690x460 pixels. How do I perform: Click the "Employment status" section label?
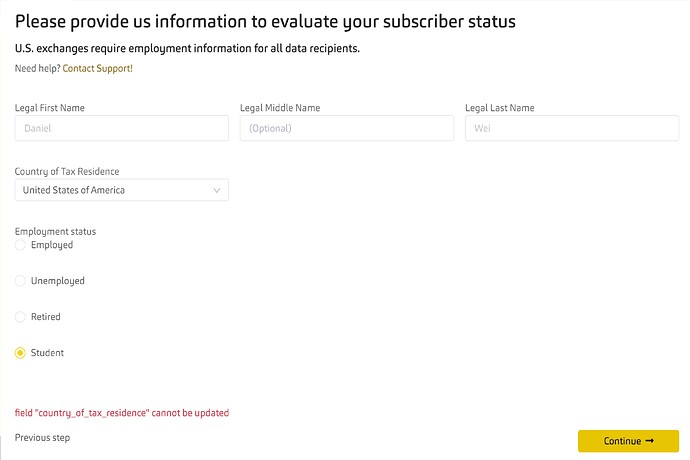click(55, 232)
